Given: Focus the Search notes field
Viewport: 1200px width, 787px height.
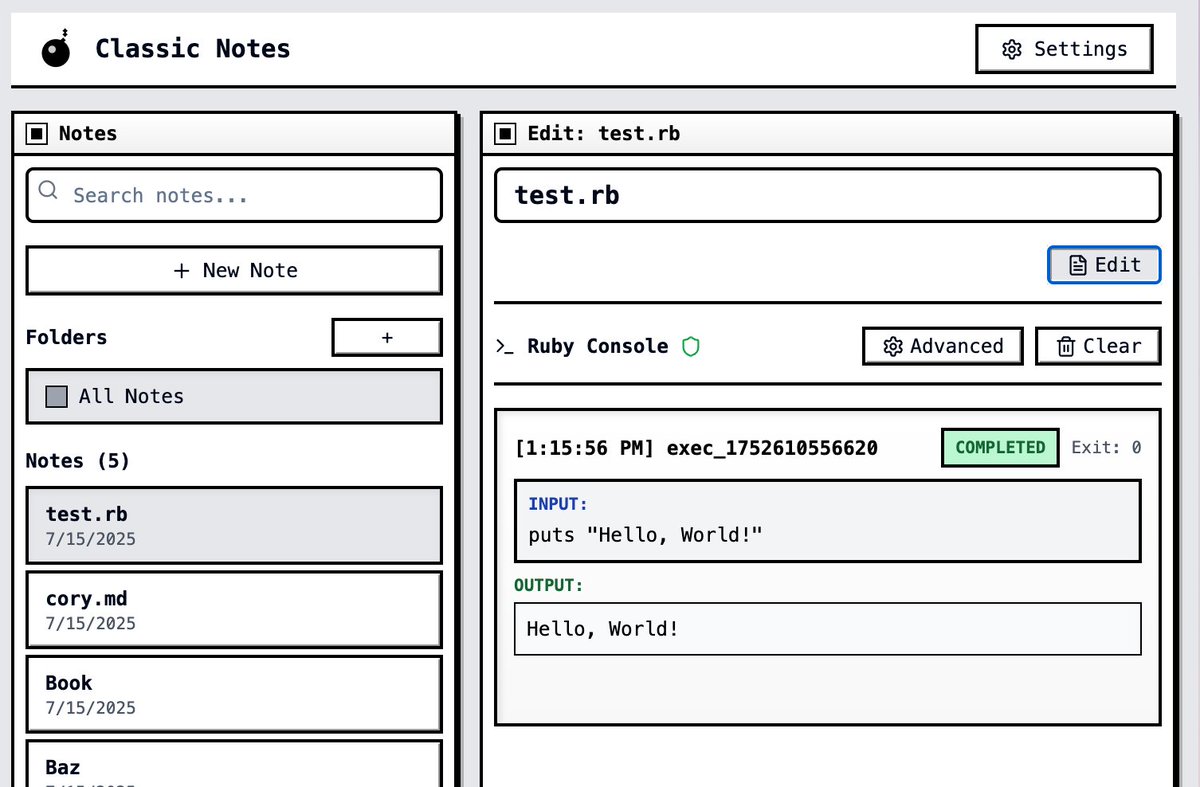Looking at the screenshot, I should (234, 195).
